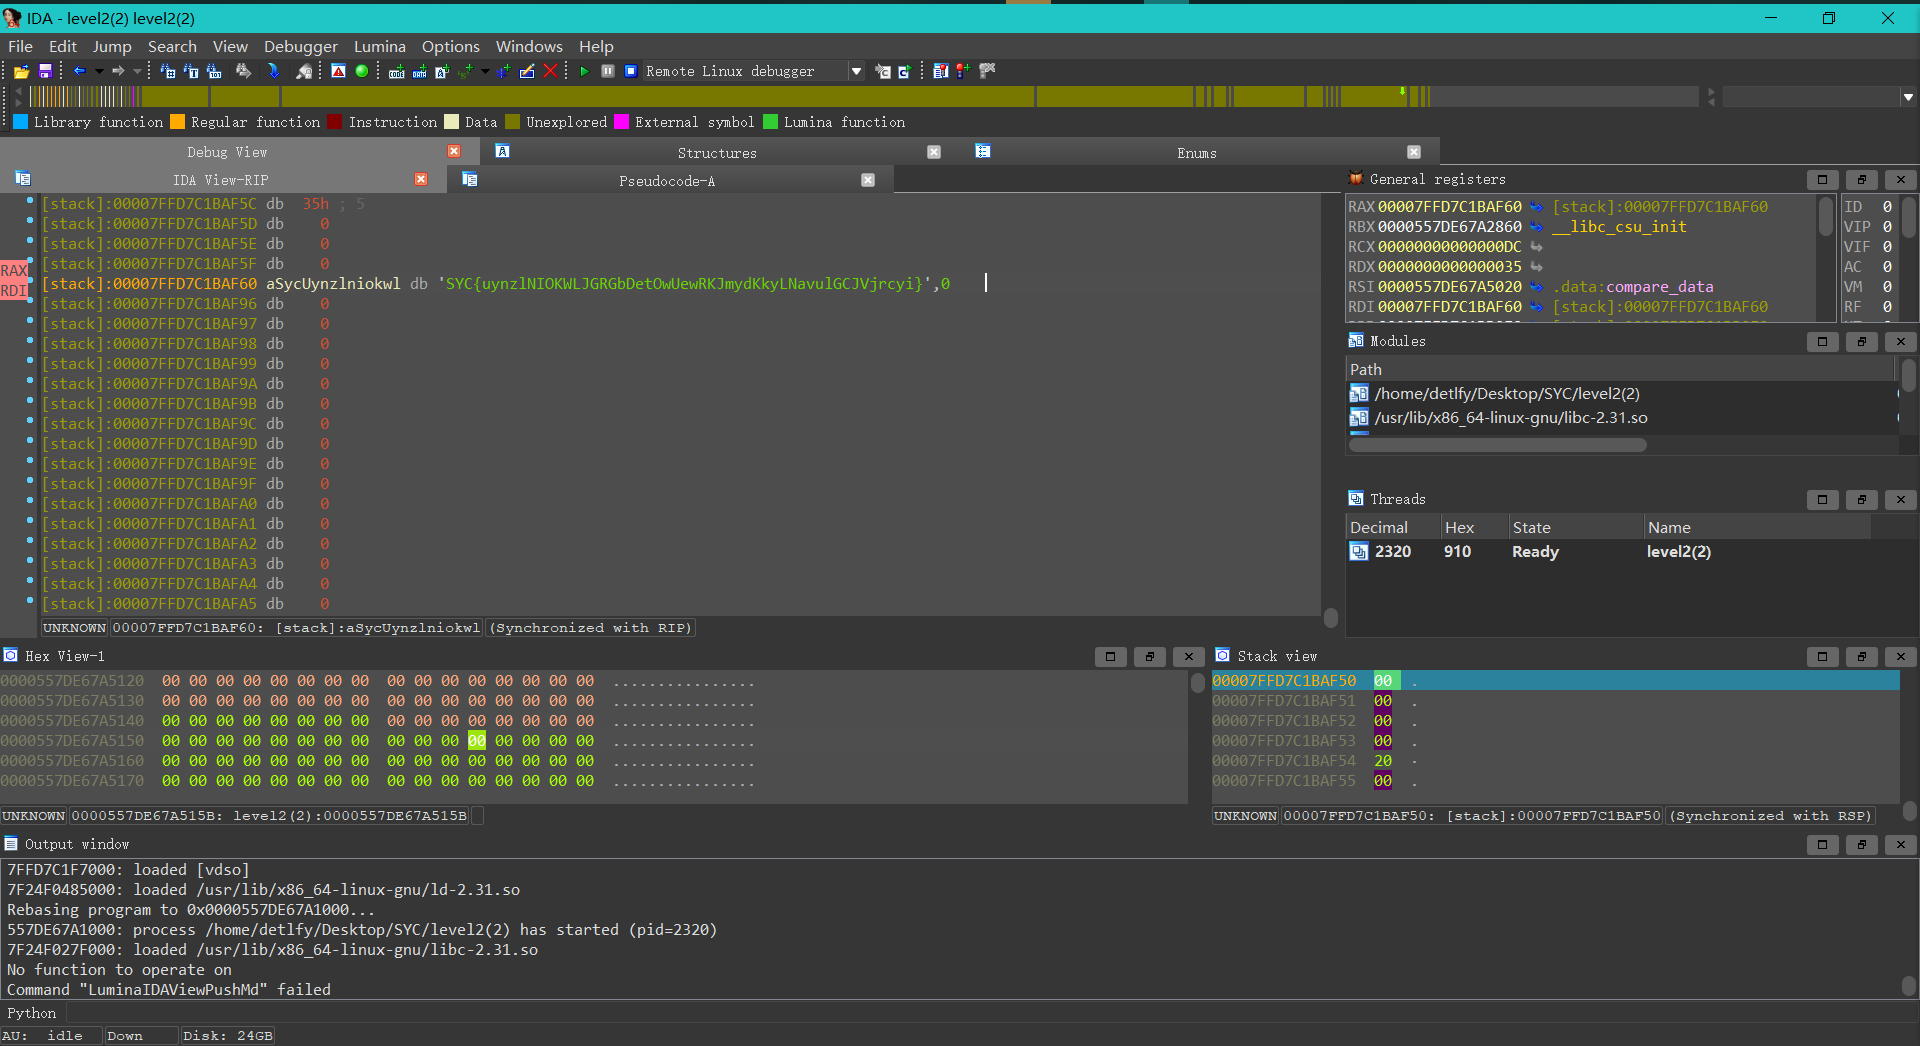Close the IDA View-RIP tab
1920x1046 pixels.
coord(421,179)
